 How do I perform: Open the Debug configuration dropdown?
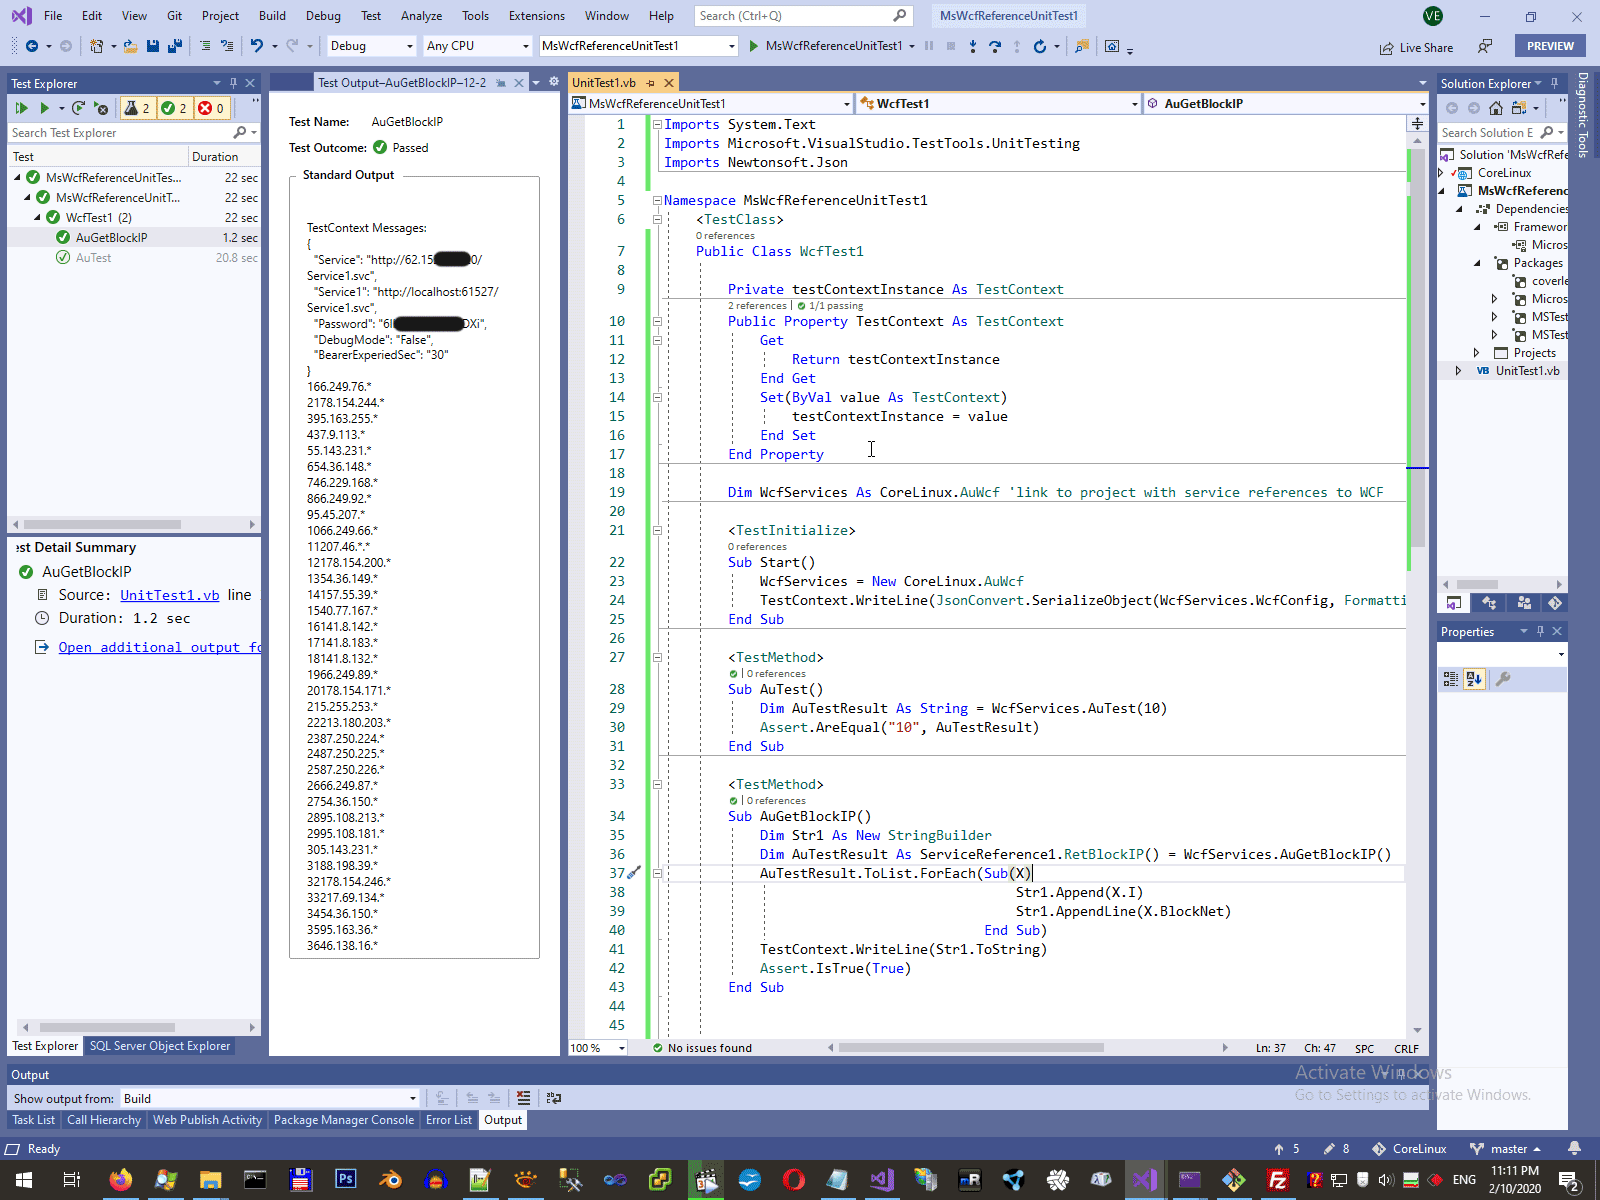coord(371,46)
